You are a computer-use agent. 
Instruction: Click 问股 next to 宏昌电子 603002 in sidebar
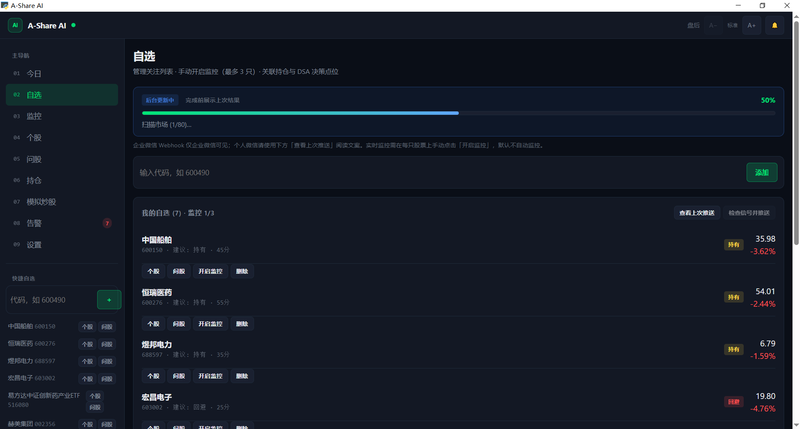tap(107, 379)
